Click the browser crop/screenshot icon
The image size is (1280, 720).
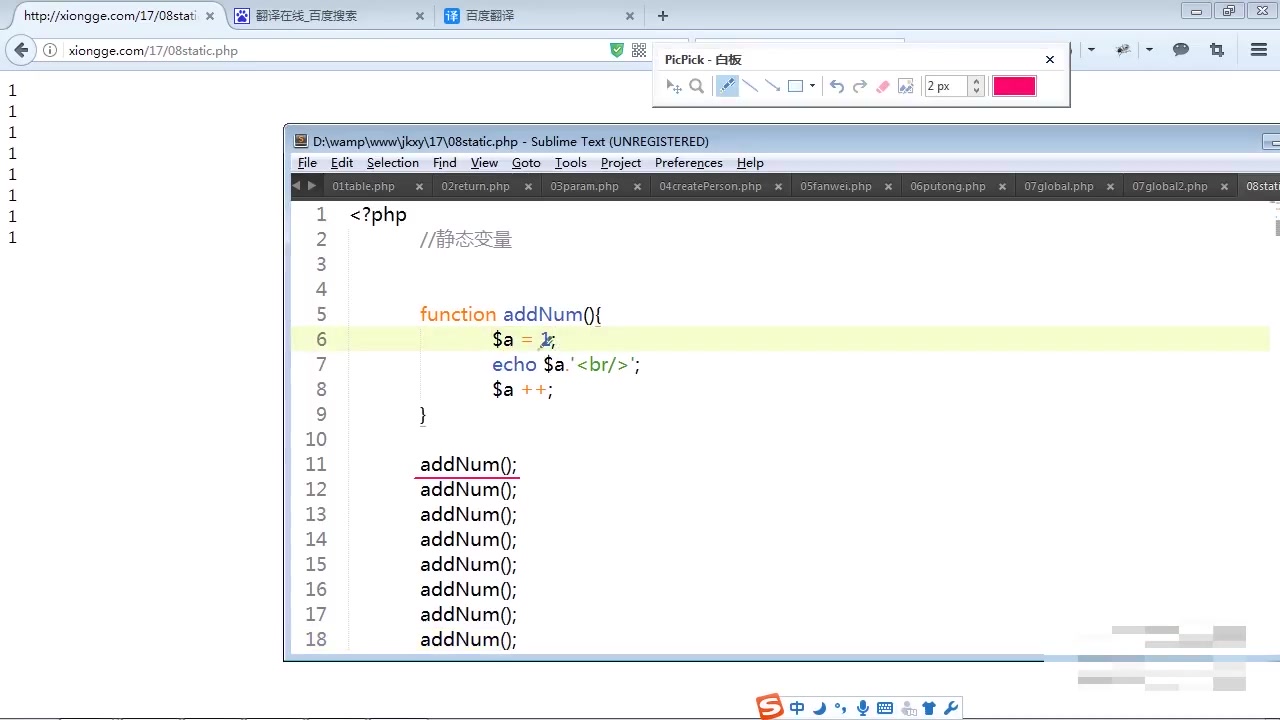[x=1217, y=50]
